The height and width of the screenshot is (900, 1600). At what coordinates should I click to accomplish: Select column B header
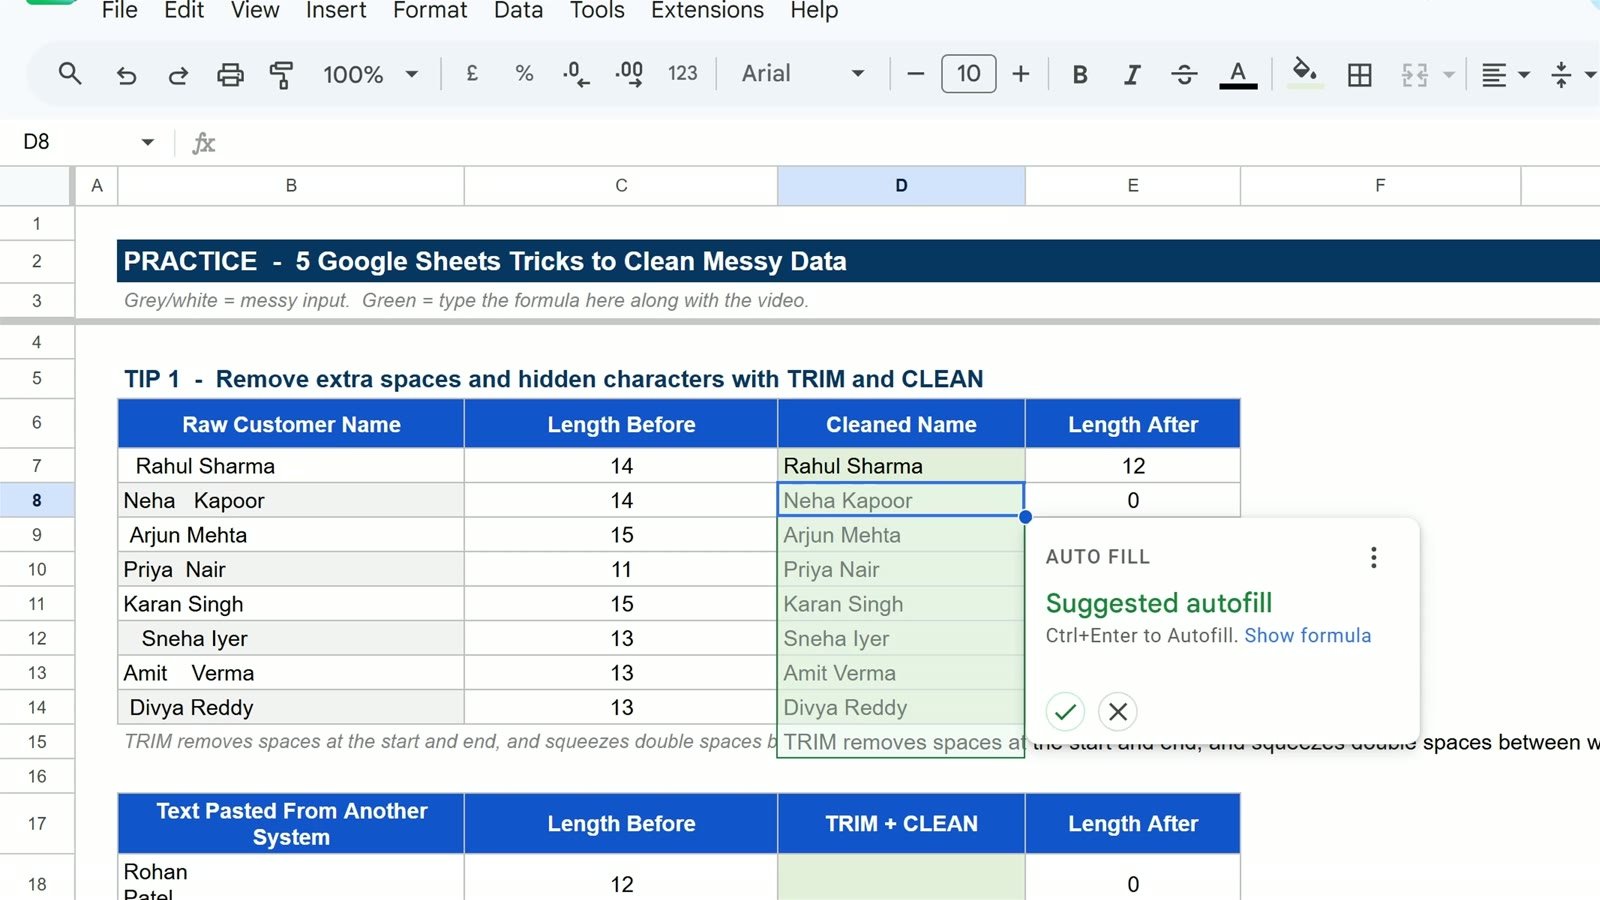coord(291,186)
